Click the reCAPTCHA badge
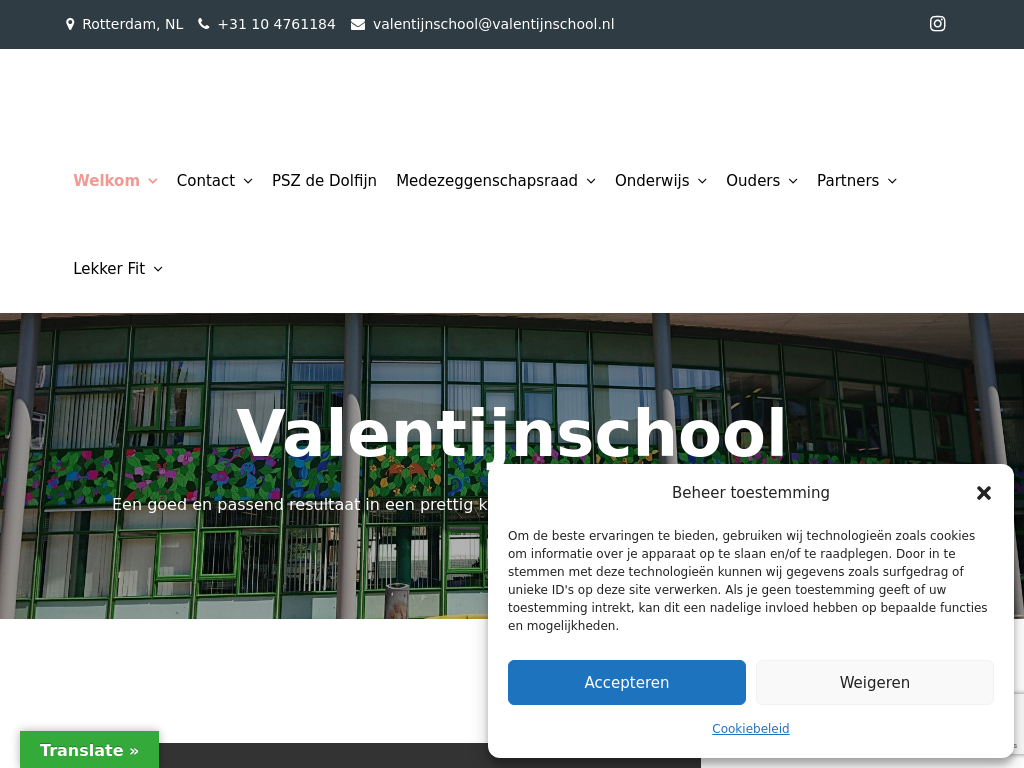This screenshot has height=768, width=1024. coord(1018,724)
